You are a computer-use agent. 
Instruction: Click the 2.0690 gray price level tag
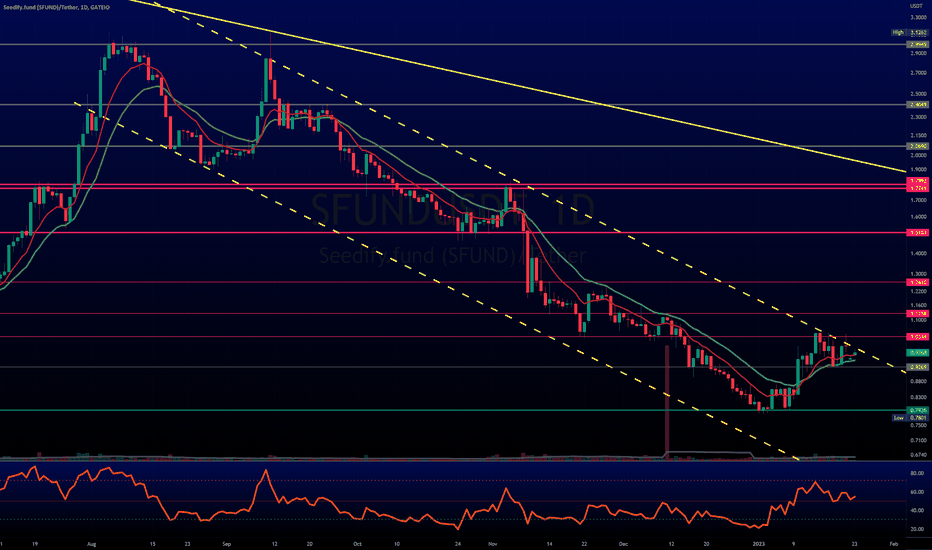(918, 146)
